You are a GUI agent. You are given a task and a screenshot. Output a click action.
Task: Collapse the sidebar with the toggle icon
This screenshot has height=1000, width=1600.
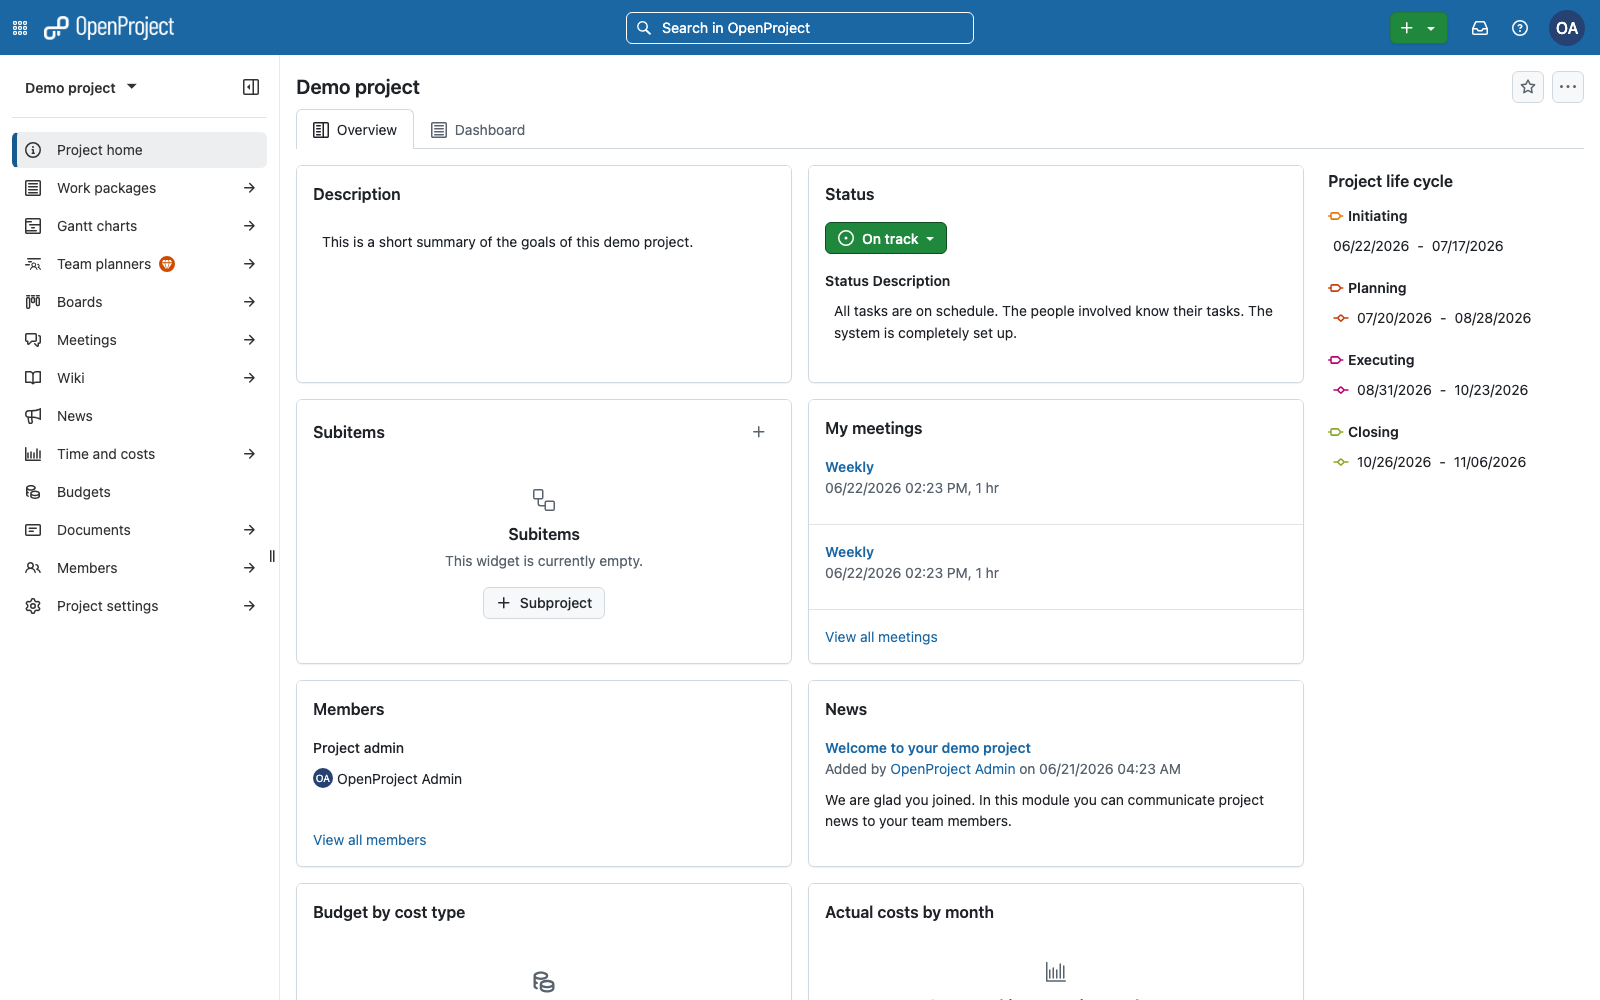pos(251,87)
